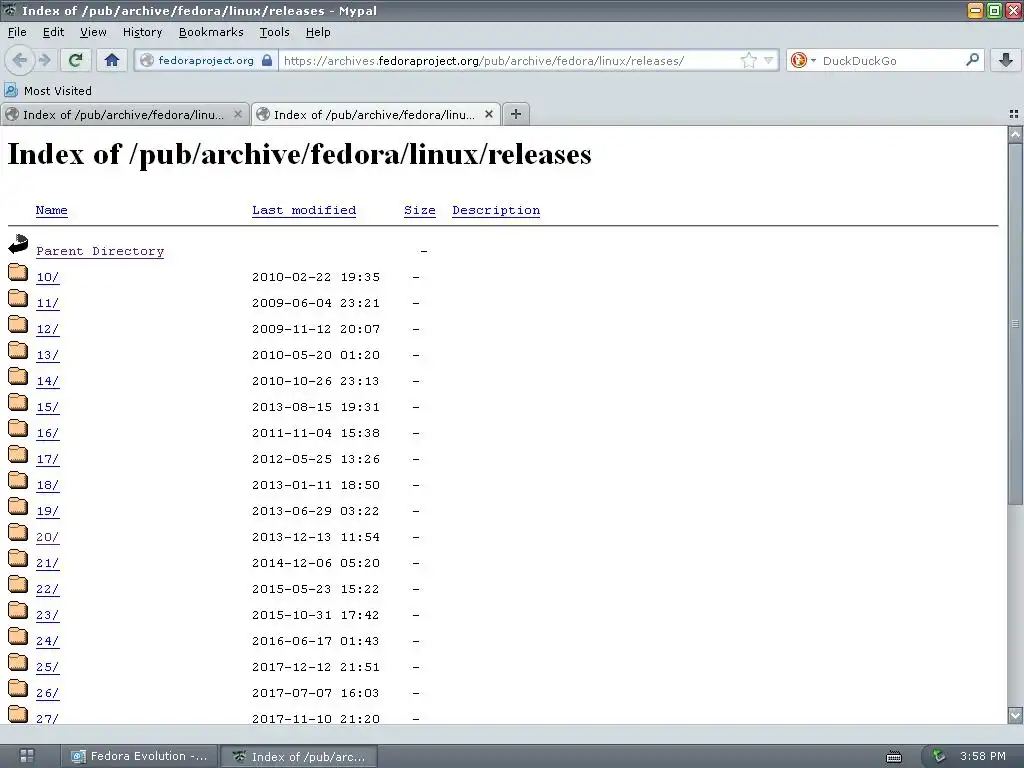Open the taskbar start menu icon
The image size is (1024, 768).
click(27, 756)
